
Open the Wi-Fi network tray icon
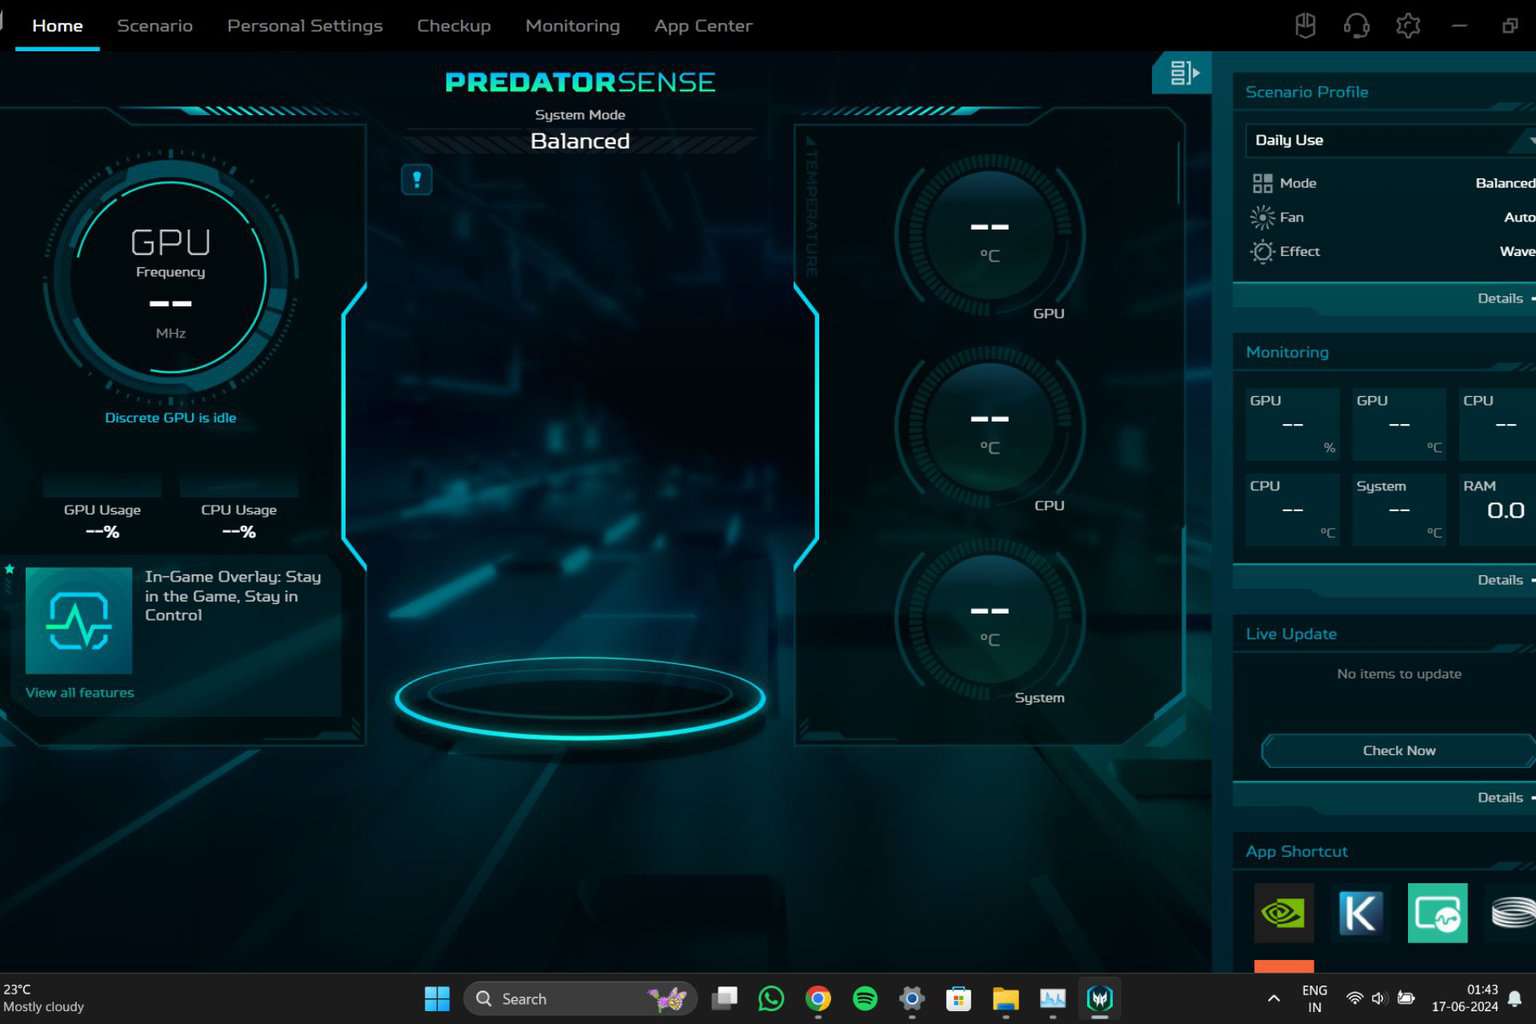1354,998
